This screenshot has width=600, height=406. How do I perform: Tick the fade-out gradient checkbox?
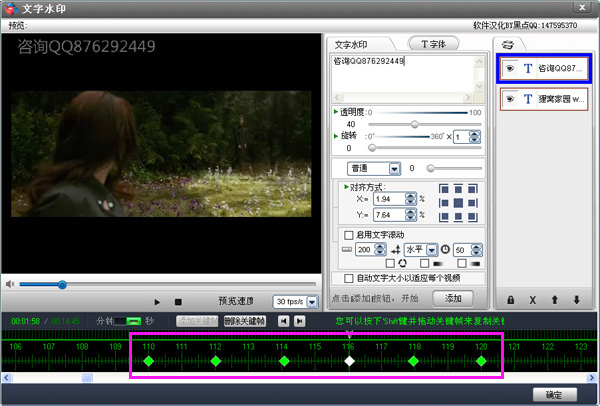click(462, 263)
